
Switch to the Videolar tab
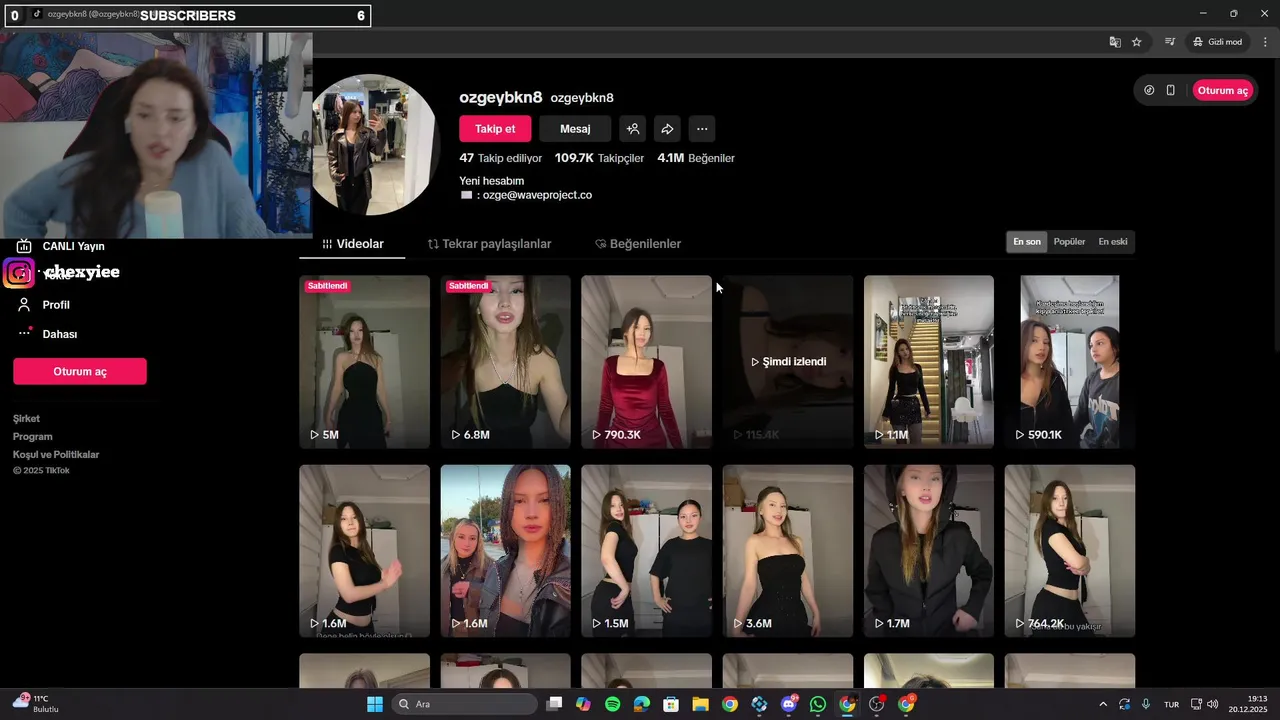click(353, 244)
